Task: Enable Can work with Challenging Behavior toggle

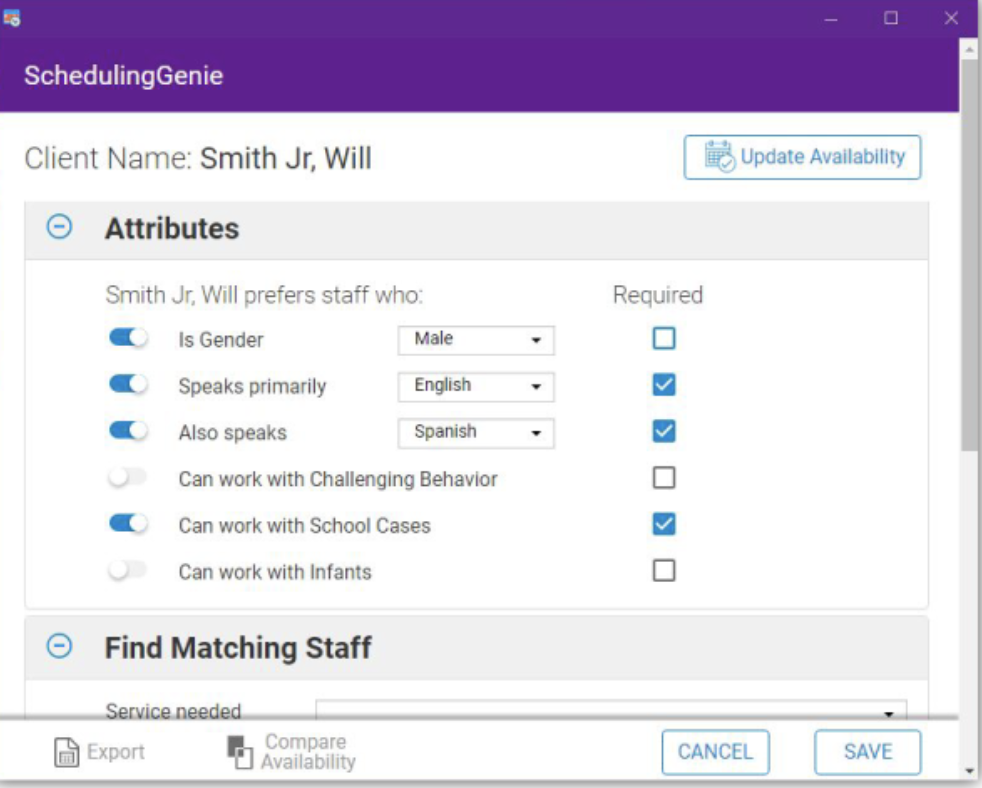Action: (128, 478)
